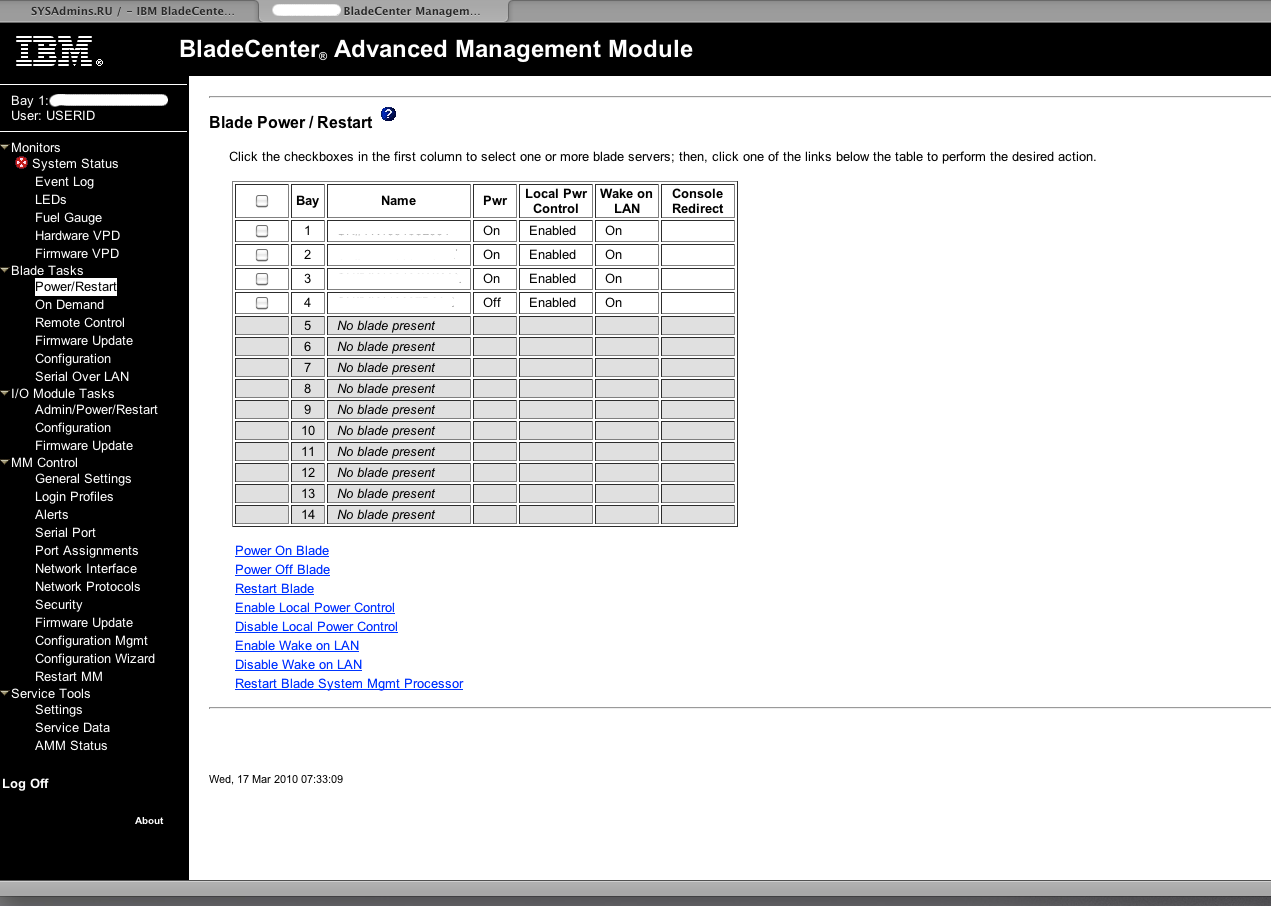This screenshot has width=1271, height=906.
Task: Collapse the Monitors section triangle
Action: click(5, 147)
